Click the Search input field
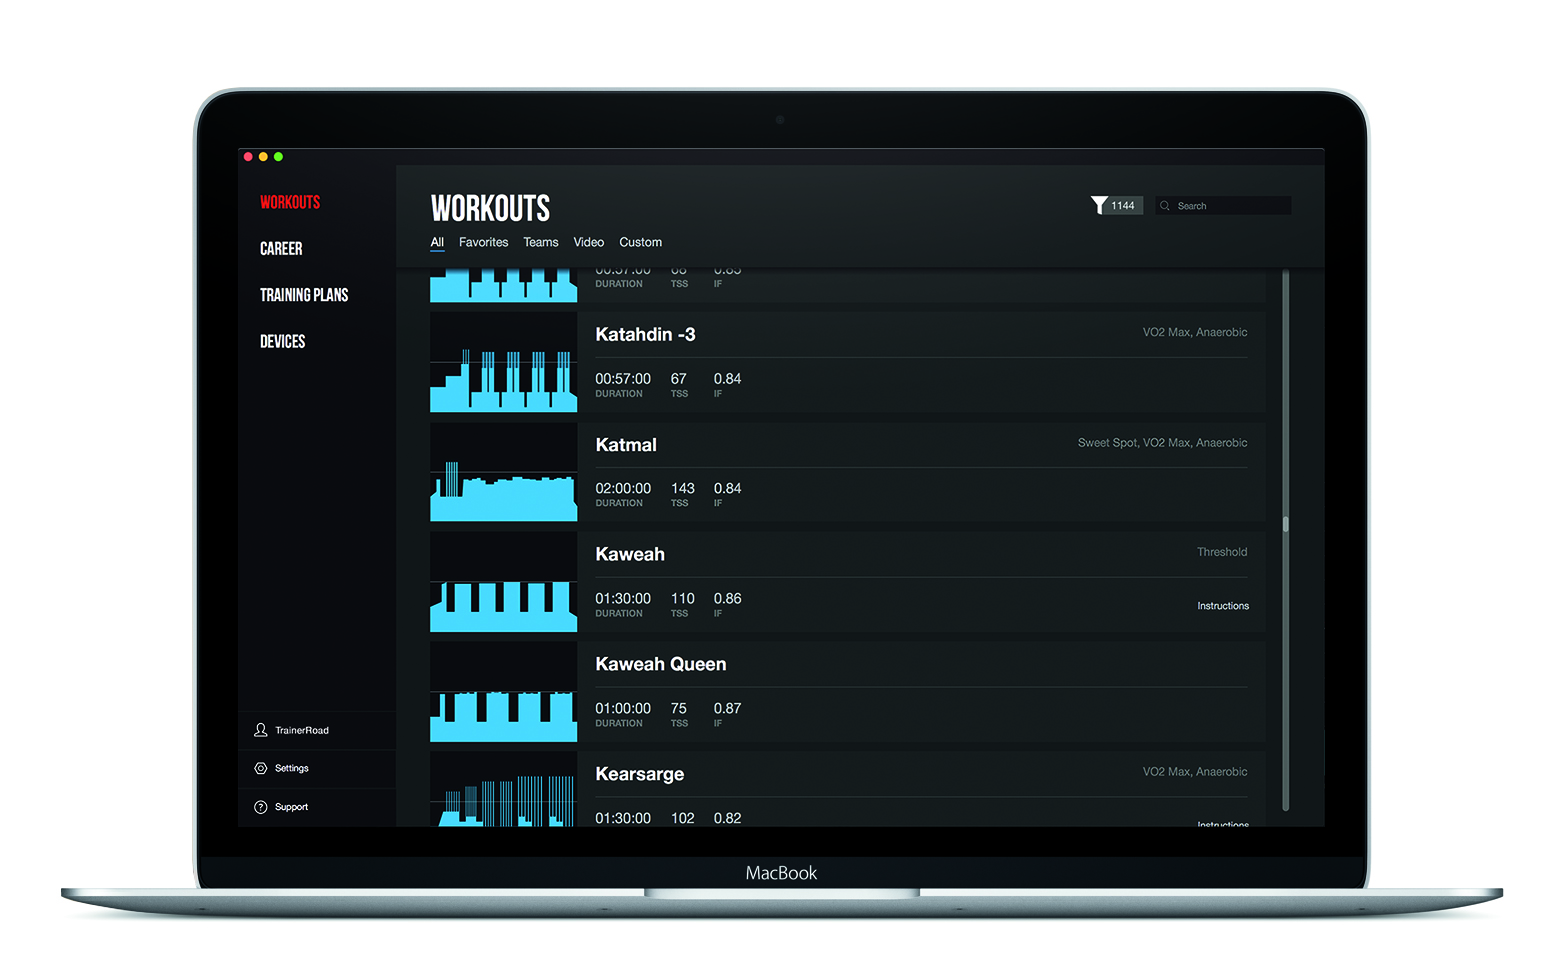The height and width of the screenshot is (974, 1559). tap(1223, 206)
